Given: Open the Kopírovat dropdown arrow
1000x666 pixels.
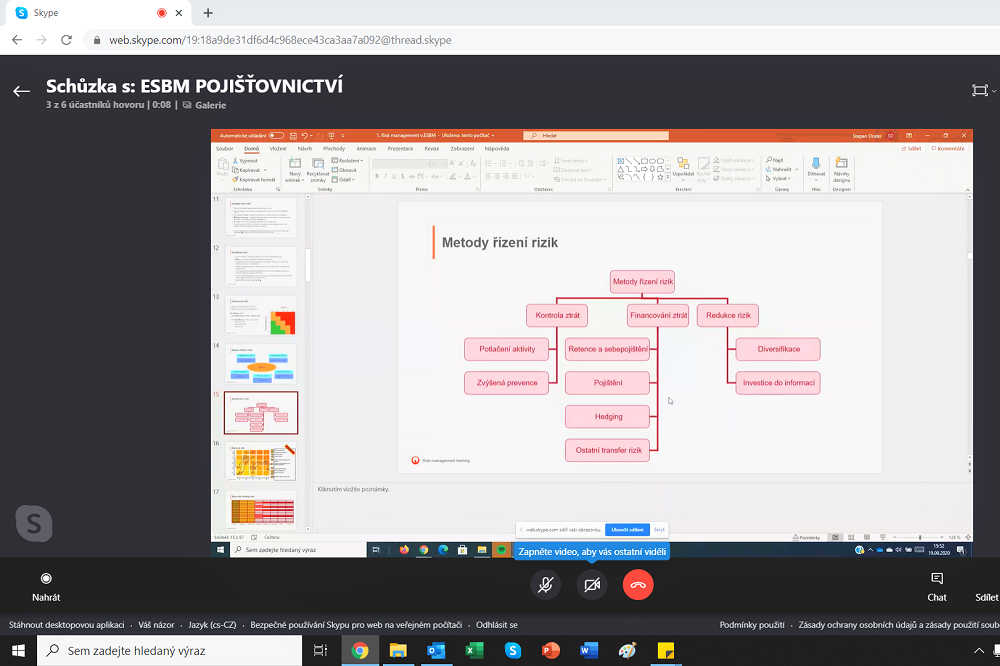Looking at the screenshot, I should pyautogui.click(x=265, y=170).
